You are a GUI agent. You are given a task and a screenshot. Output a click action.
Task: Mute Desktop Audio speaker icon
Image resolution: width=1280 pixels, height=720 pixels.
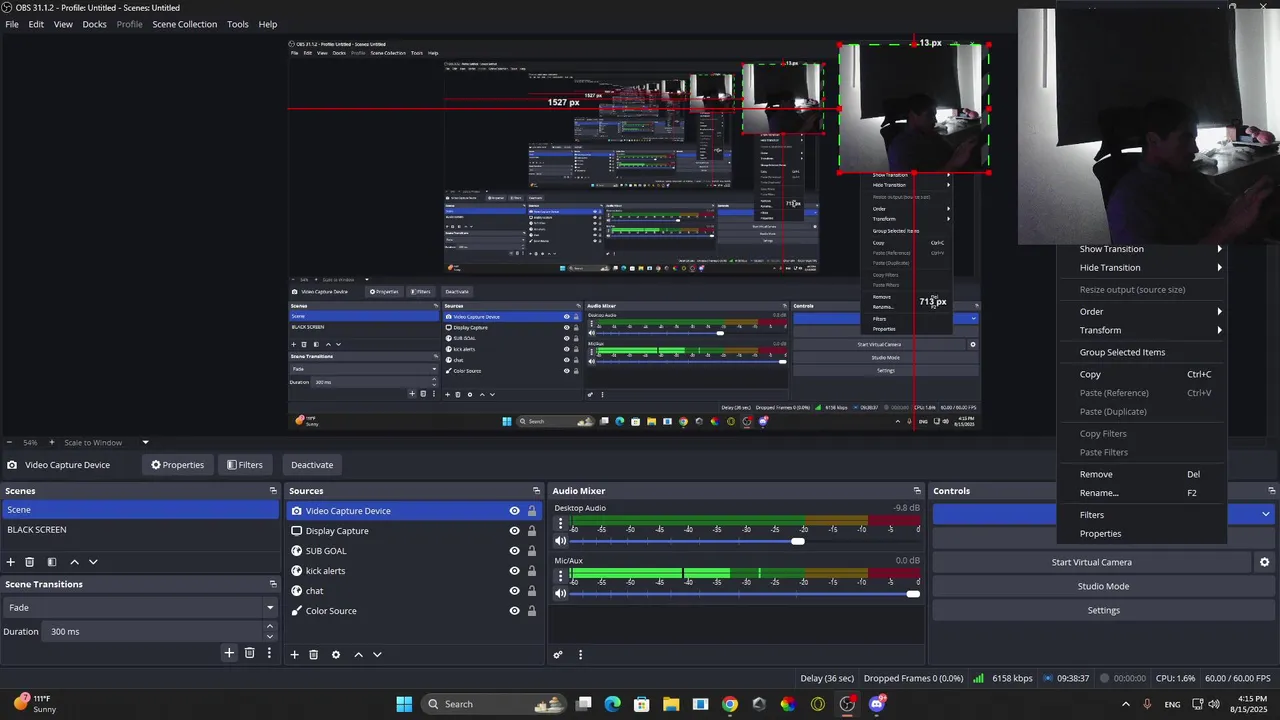561,541
